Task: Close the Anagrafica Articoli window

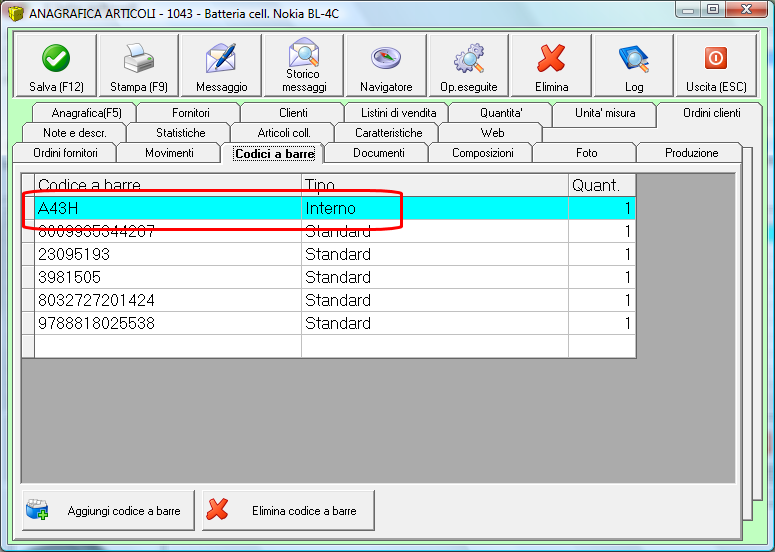Action: (x=747, y=9)
